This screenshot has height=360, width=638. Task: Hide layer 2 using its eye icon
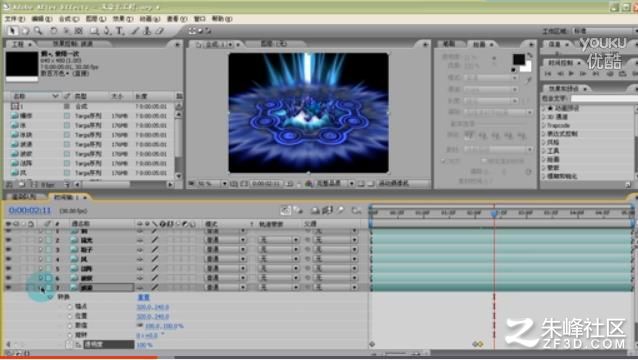(x=8, y=240)
